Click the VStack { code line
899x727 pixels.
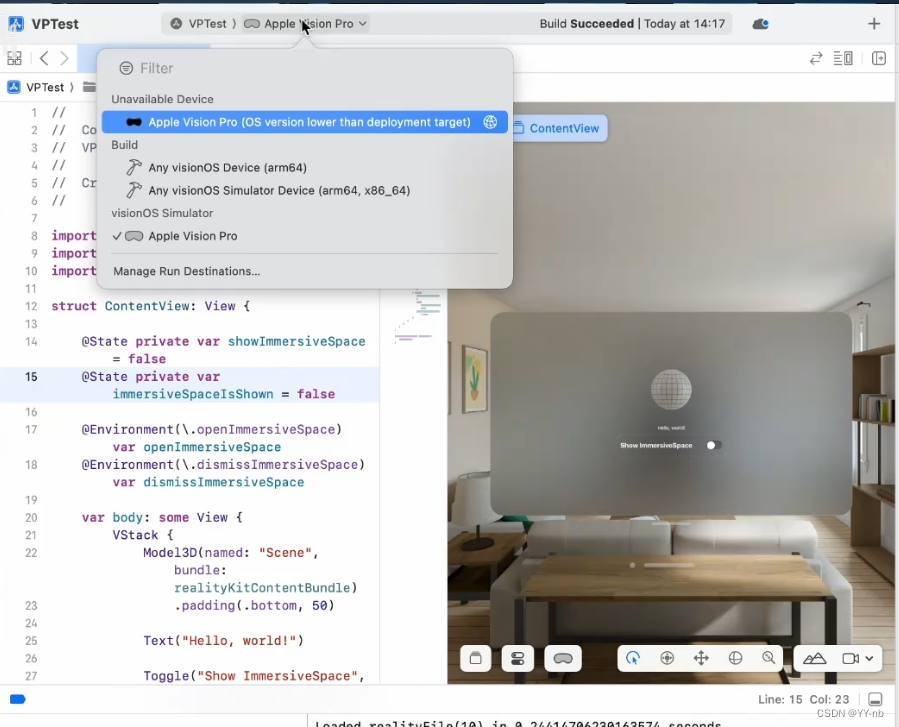point(143,535)
